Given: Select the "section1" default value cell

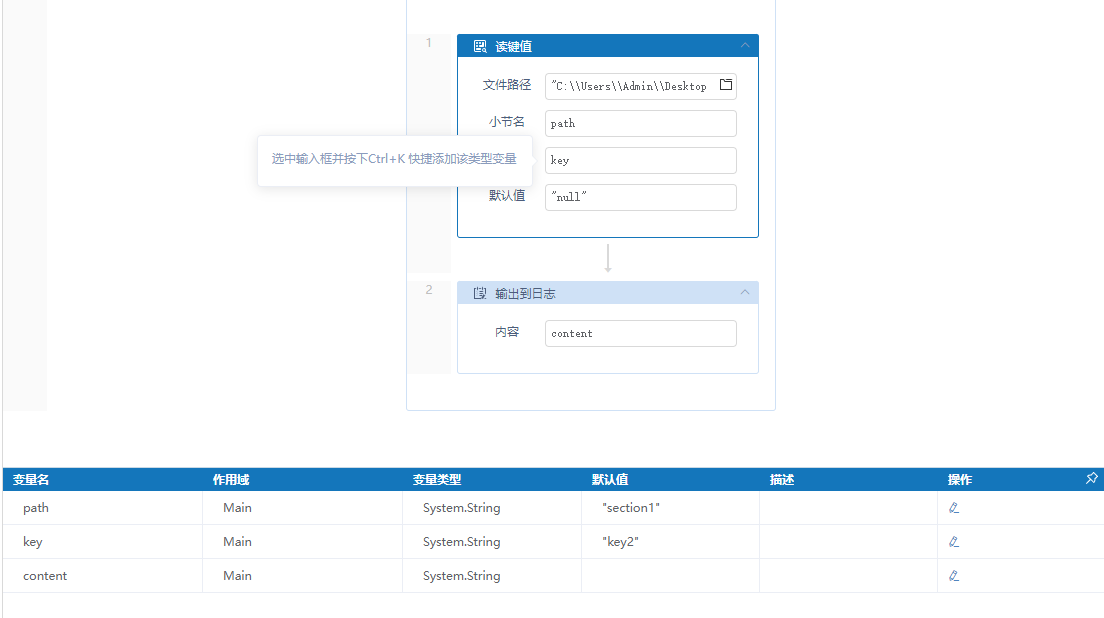Looking at the screenshot, I should (x=631, y=508).
